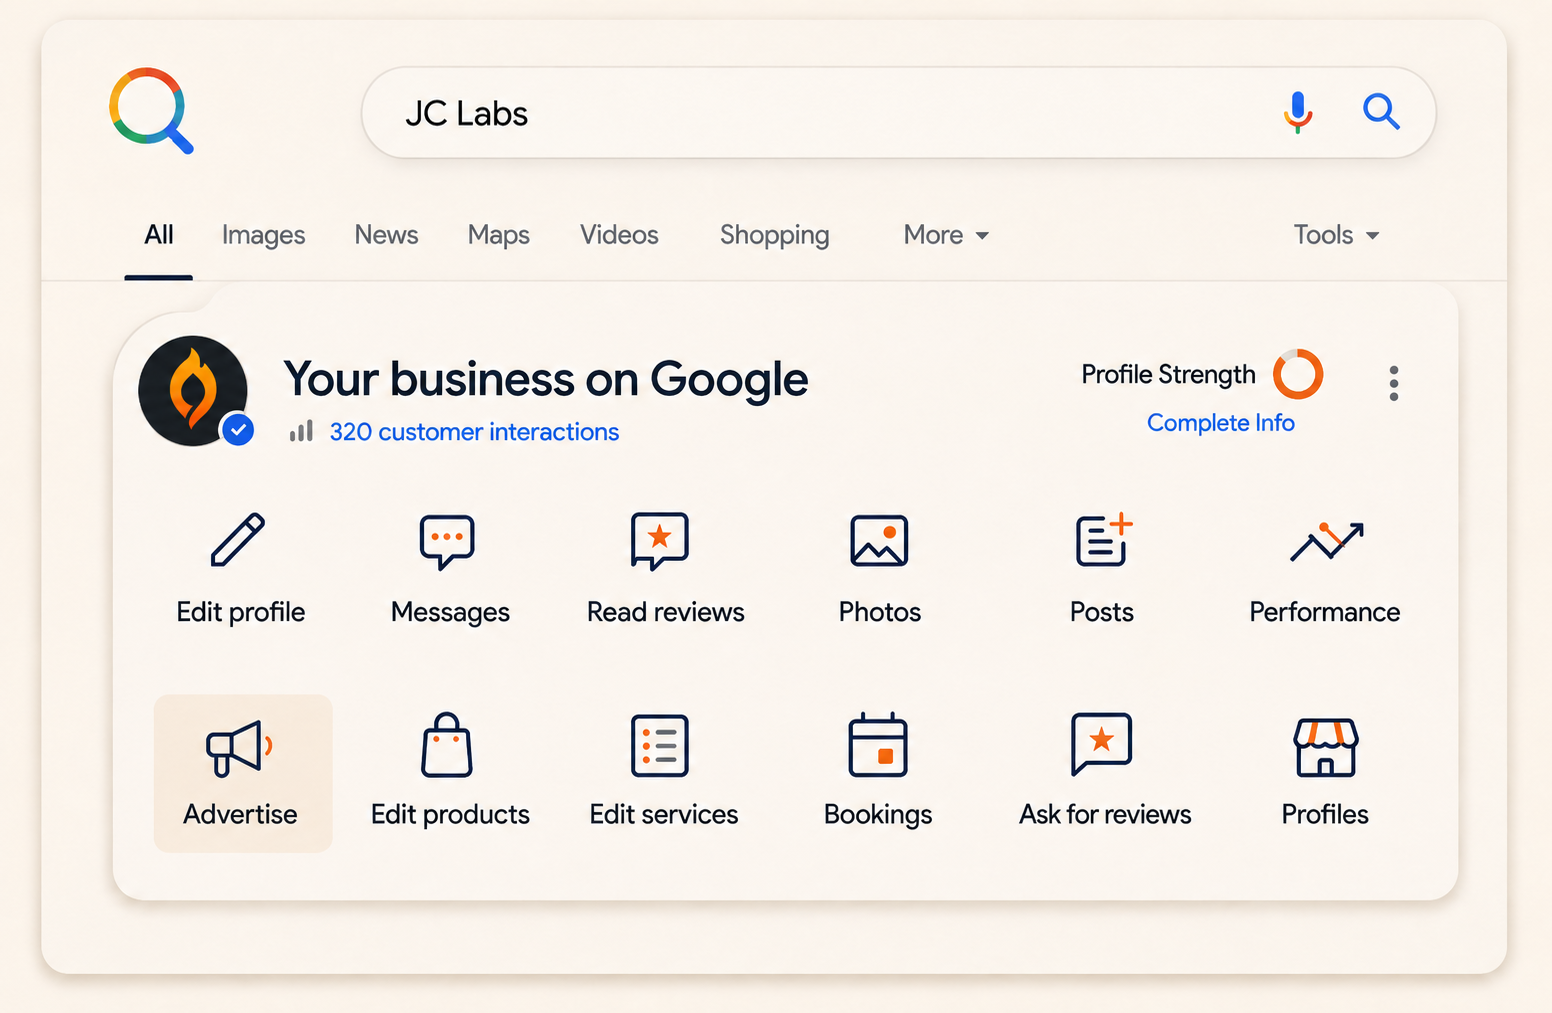
Task: Click the Profile Strength progress ring
Action: pos(1298,374)
